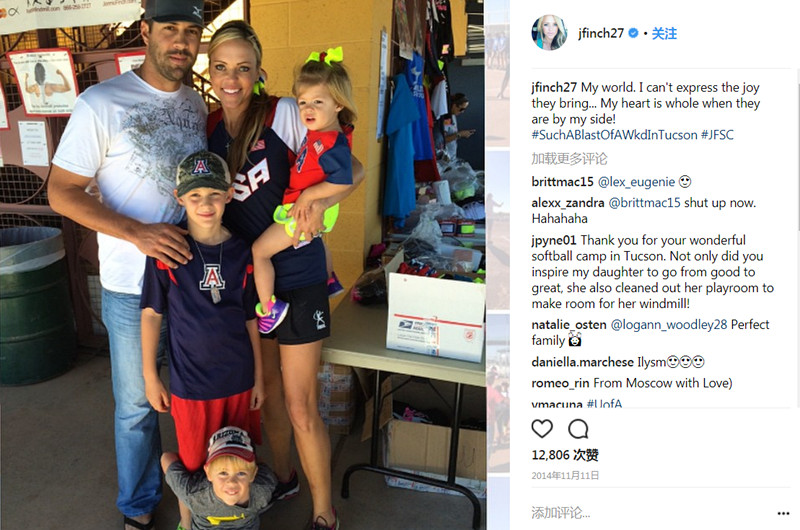Open the @lex_eugenie mention
Viewport: 800px width, 530px height.
636,182
